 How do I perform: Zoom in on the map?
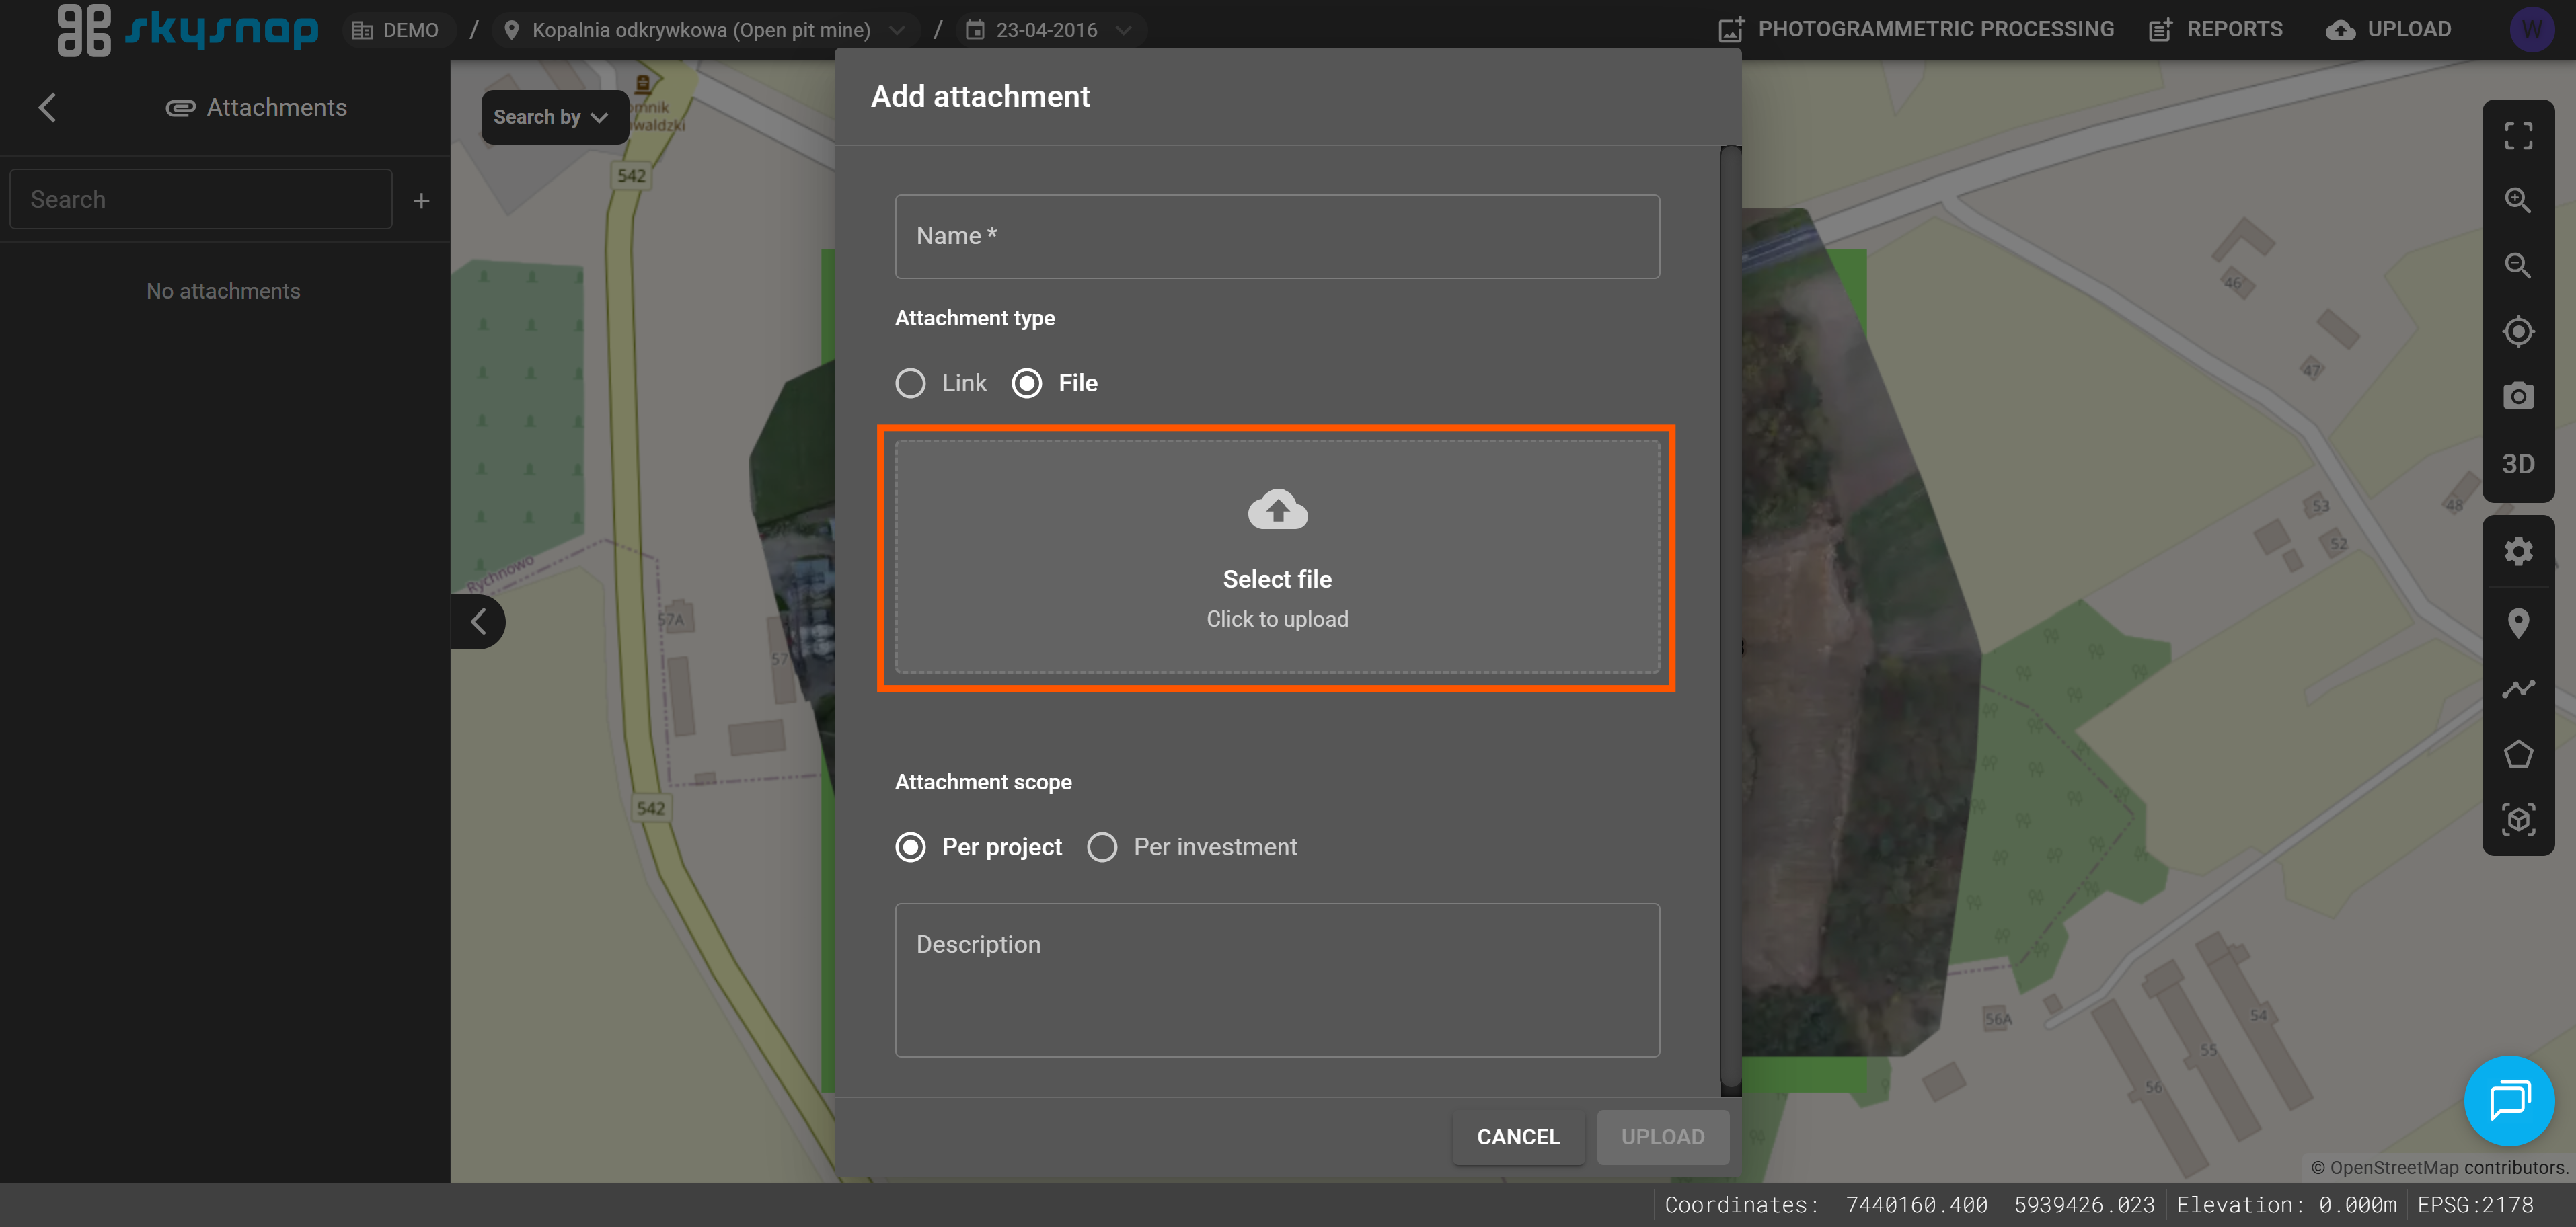click(2517, 200)
